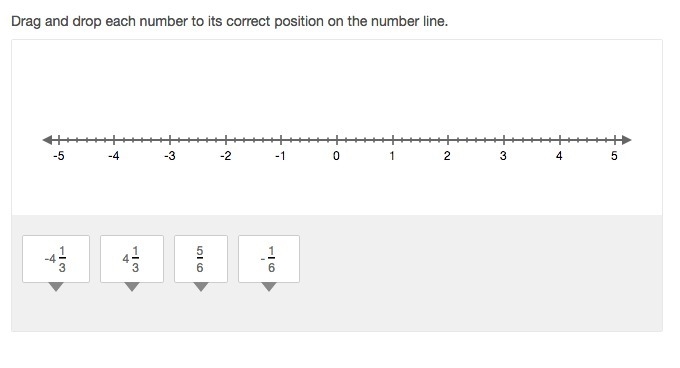Screen dimensions: 680x368
Task: Click the number label 3 below the line
Action: click(x=503, y=156)
